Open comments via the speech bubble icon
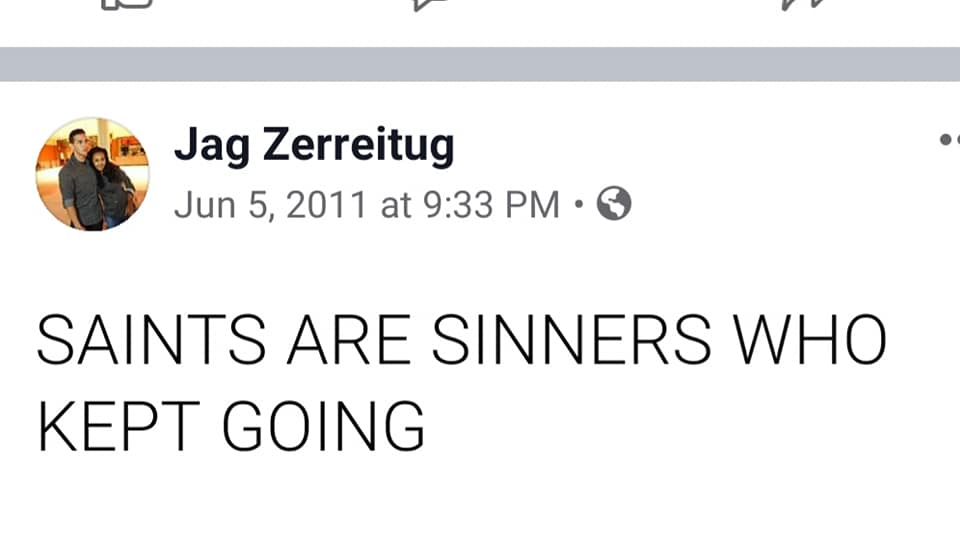Screen dimensions: 960x535 coord(430,4)
